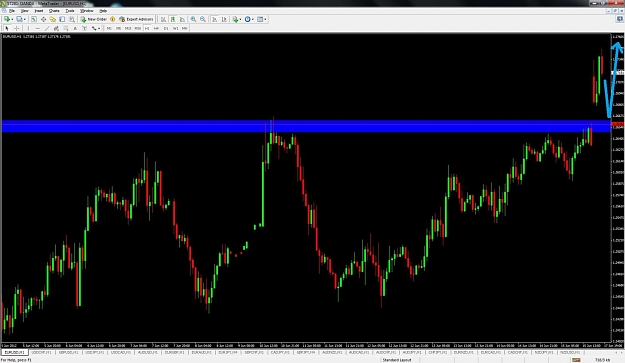Open the AUDUSD,H1 chart tab
Viewport: 625px width, 363px height.
tap(148, 353)
